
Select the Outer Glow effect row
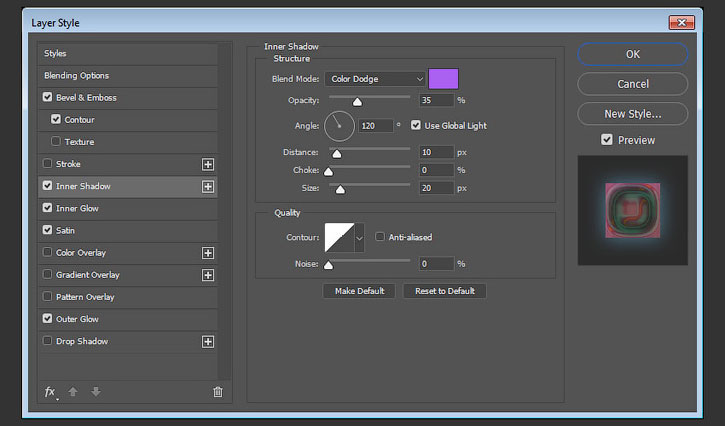[128, 320]
